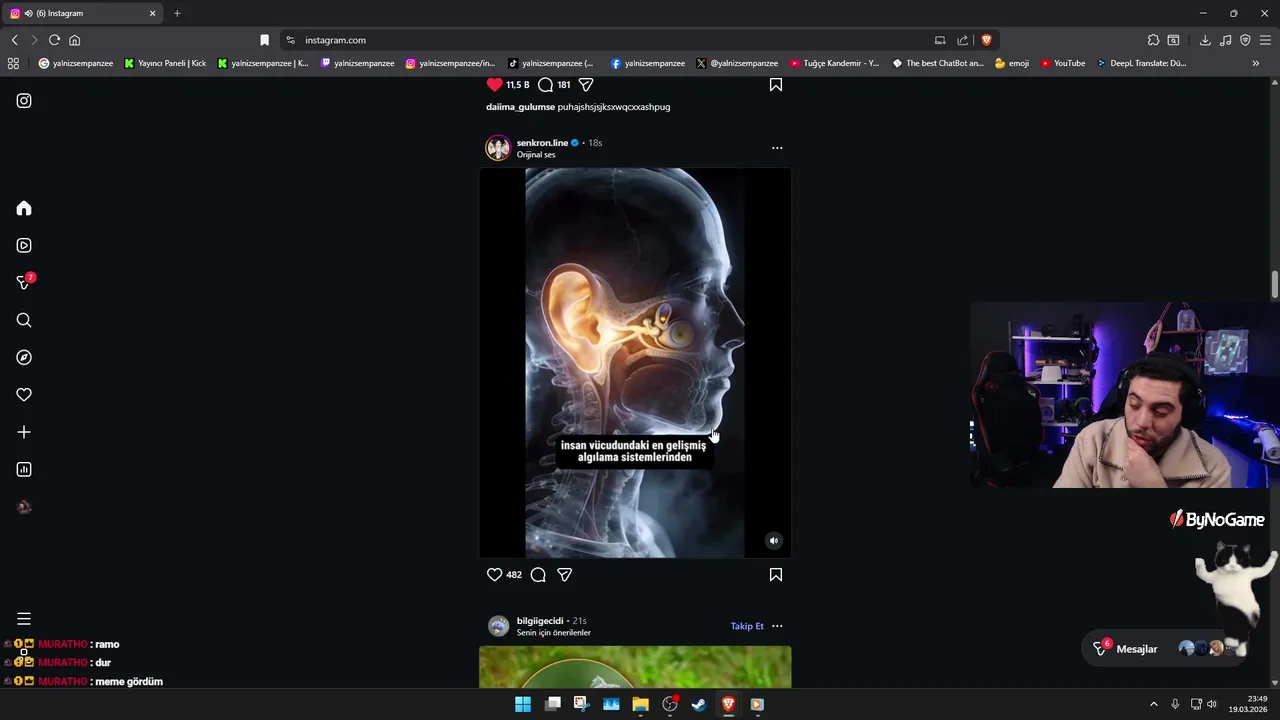This screenshot has width=1280, height=720.
Task: Open the address bar share icon
Action: tap(962, 40)
